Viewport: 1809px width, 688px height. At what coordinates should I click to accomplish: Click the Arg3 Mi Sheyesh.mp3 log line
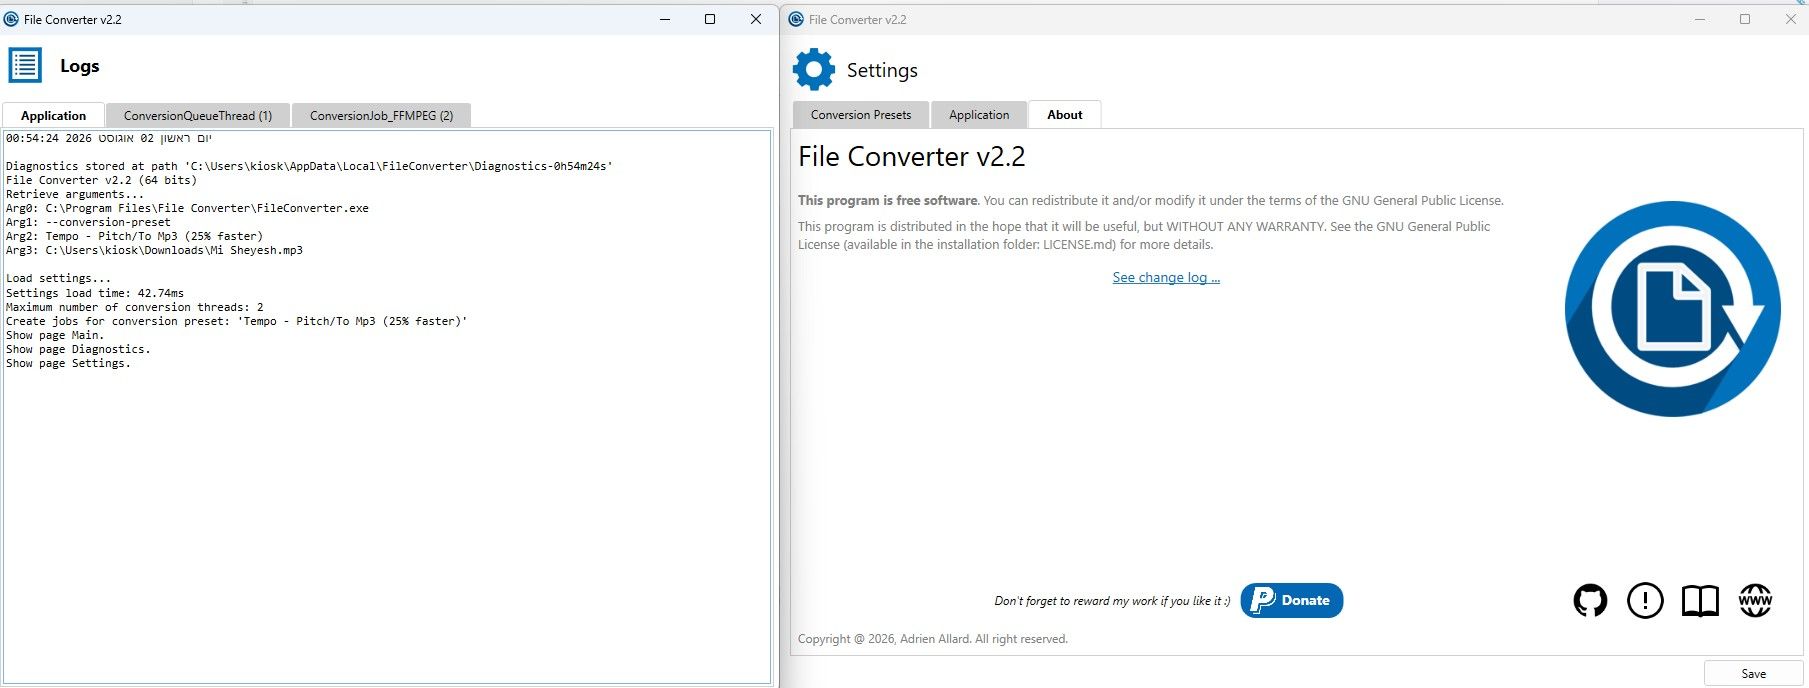click(x=154, y=250)
